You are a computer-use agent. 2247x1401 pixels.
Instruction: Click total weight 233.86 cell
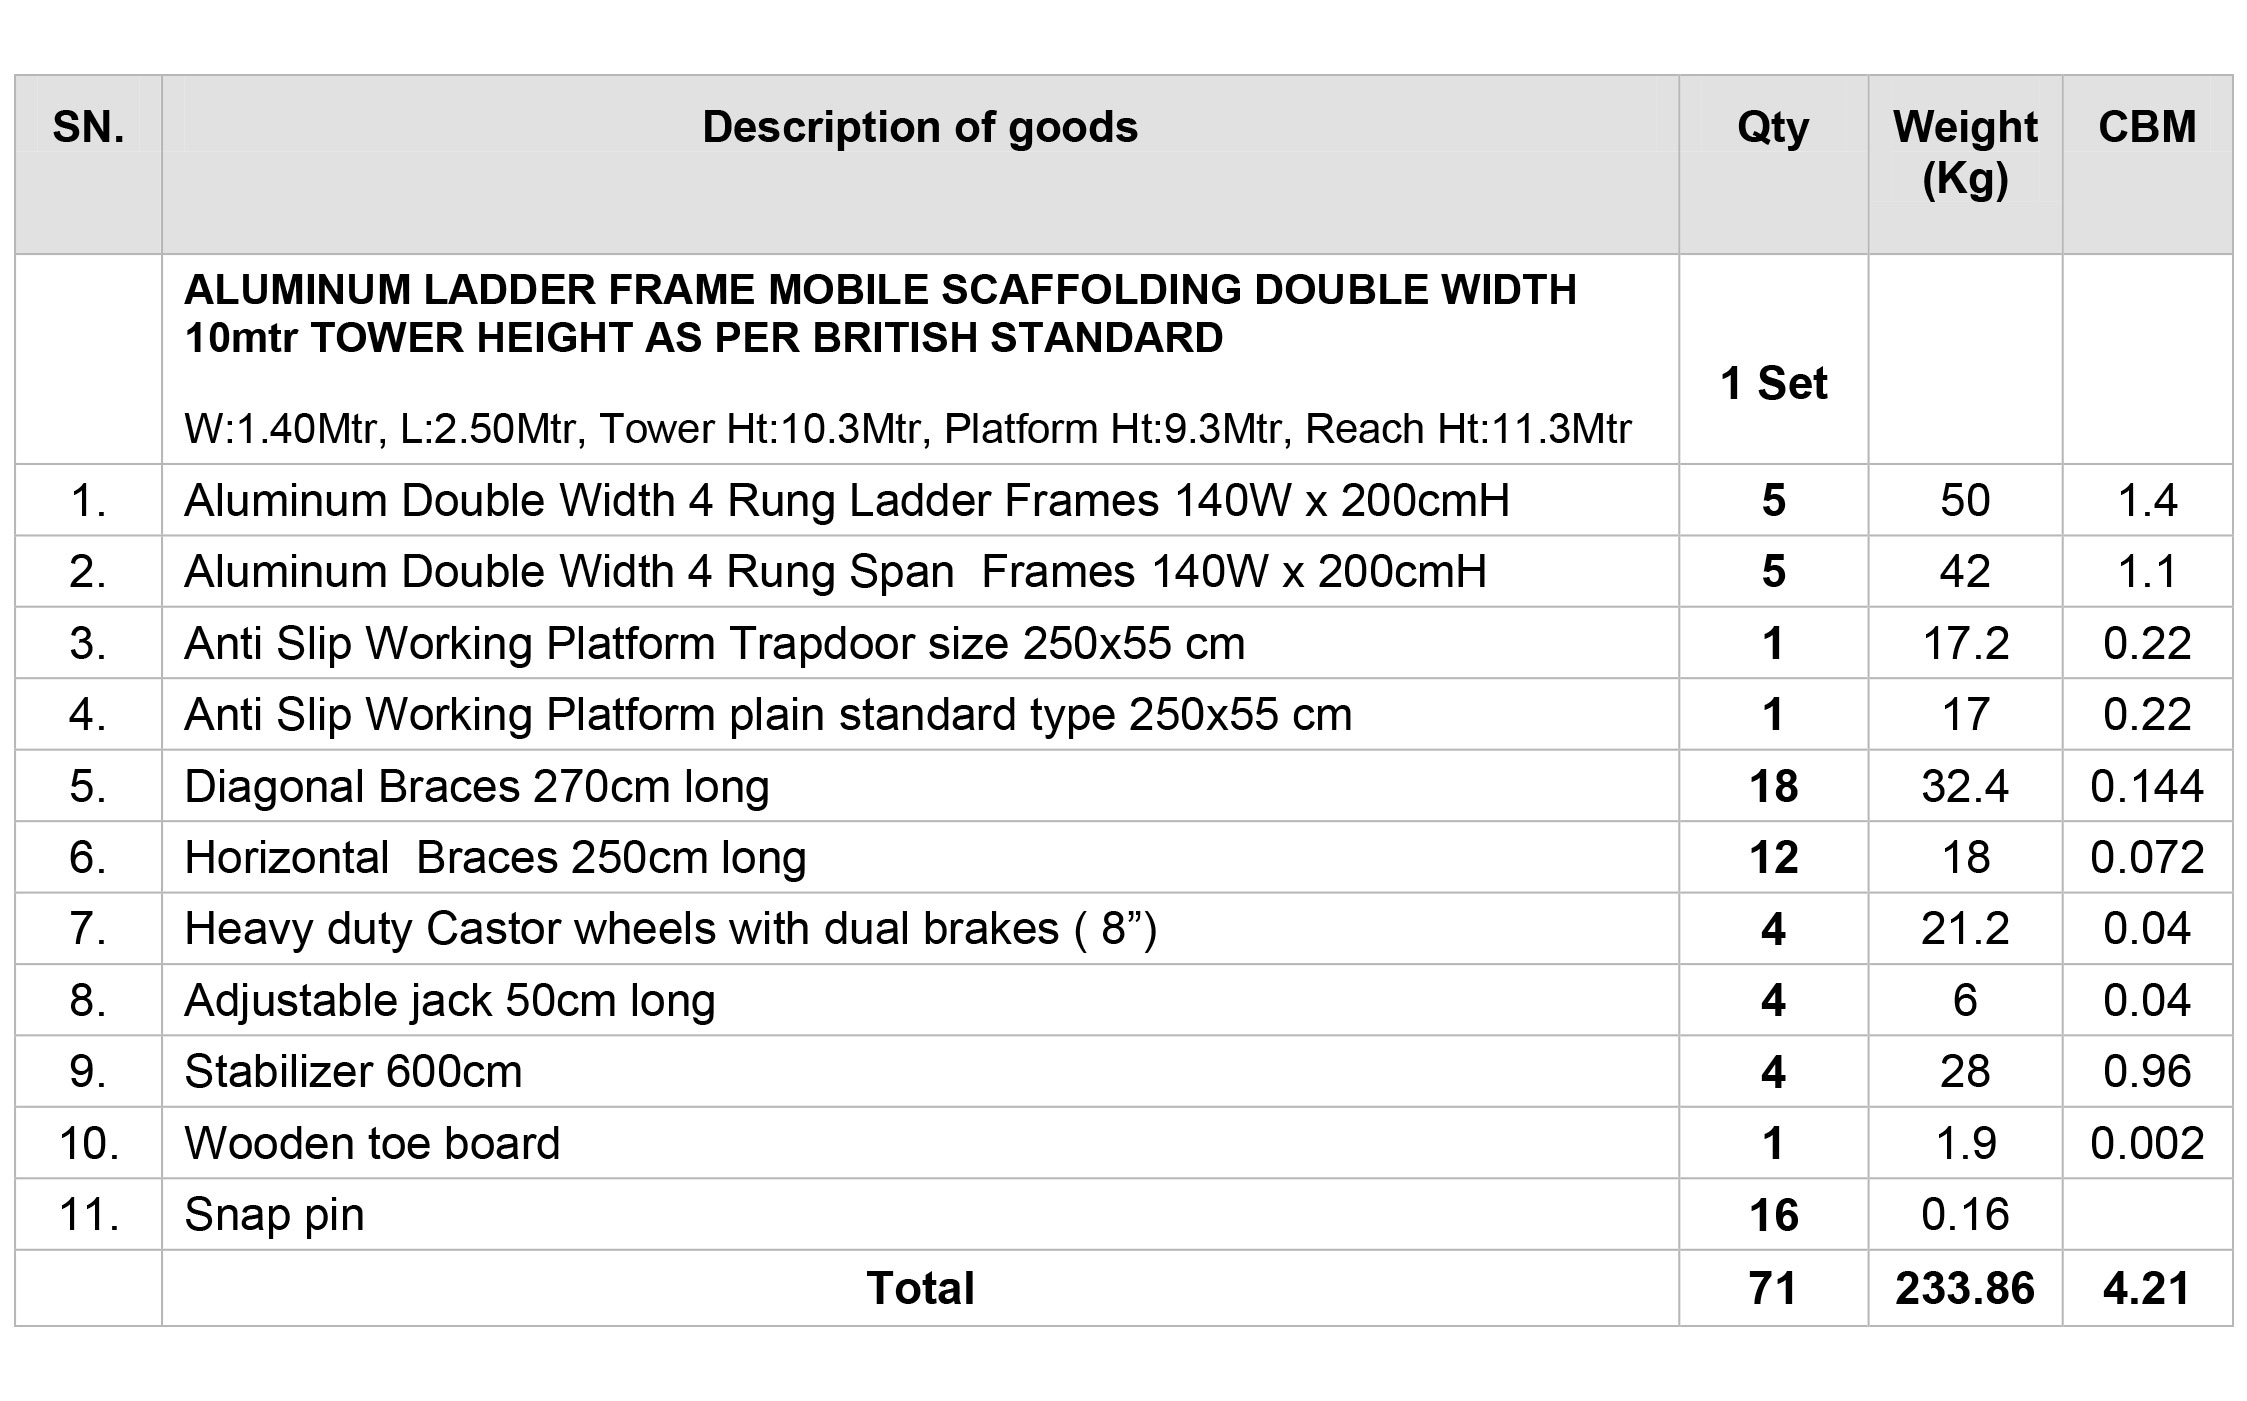(x=1965, y=1288)
